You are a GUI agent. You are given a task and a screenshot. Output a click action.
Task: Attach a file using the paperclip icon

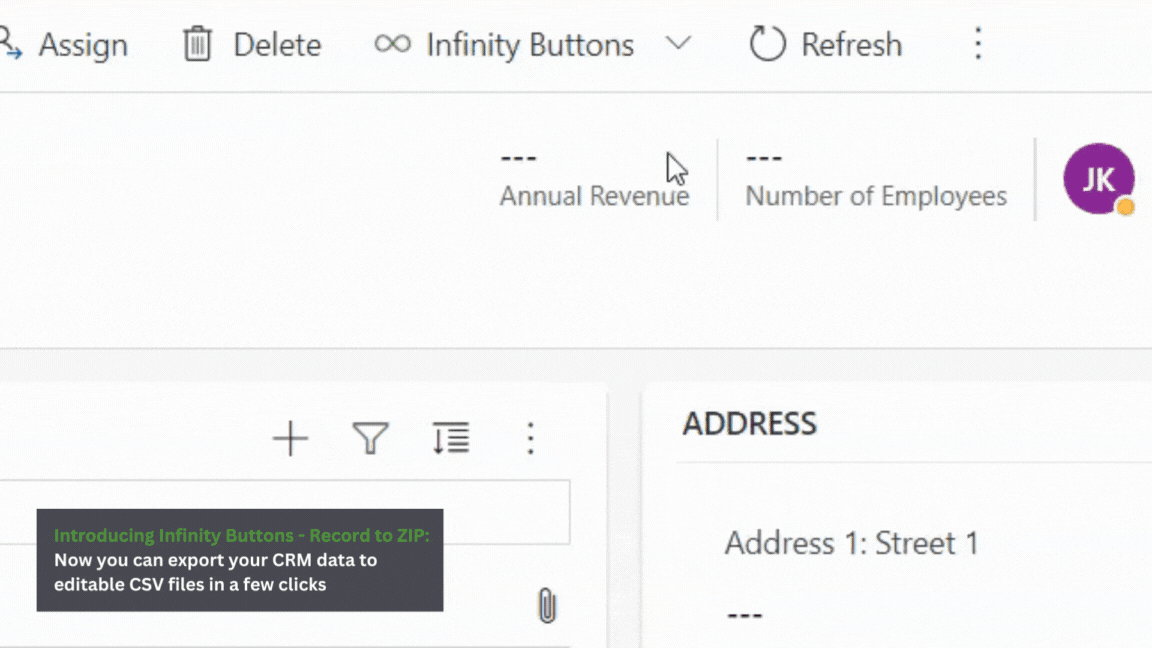point(545,605)
